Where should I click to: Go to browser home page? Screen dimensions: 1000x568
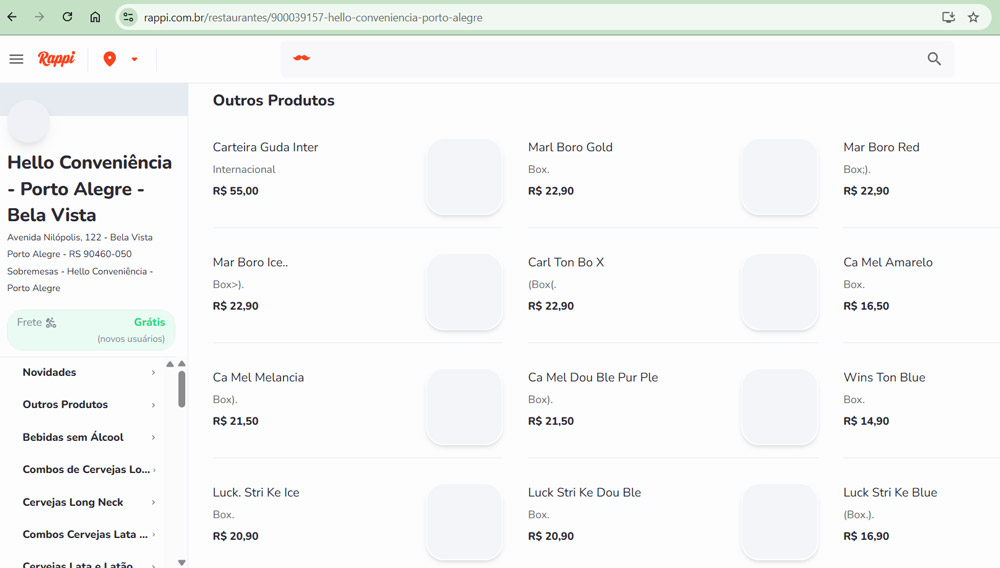tap(95, 17)
